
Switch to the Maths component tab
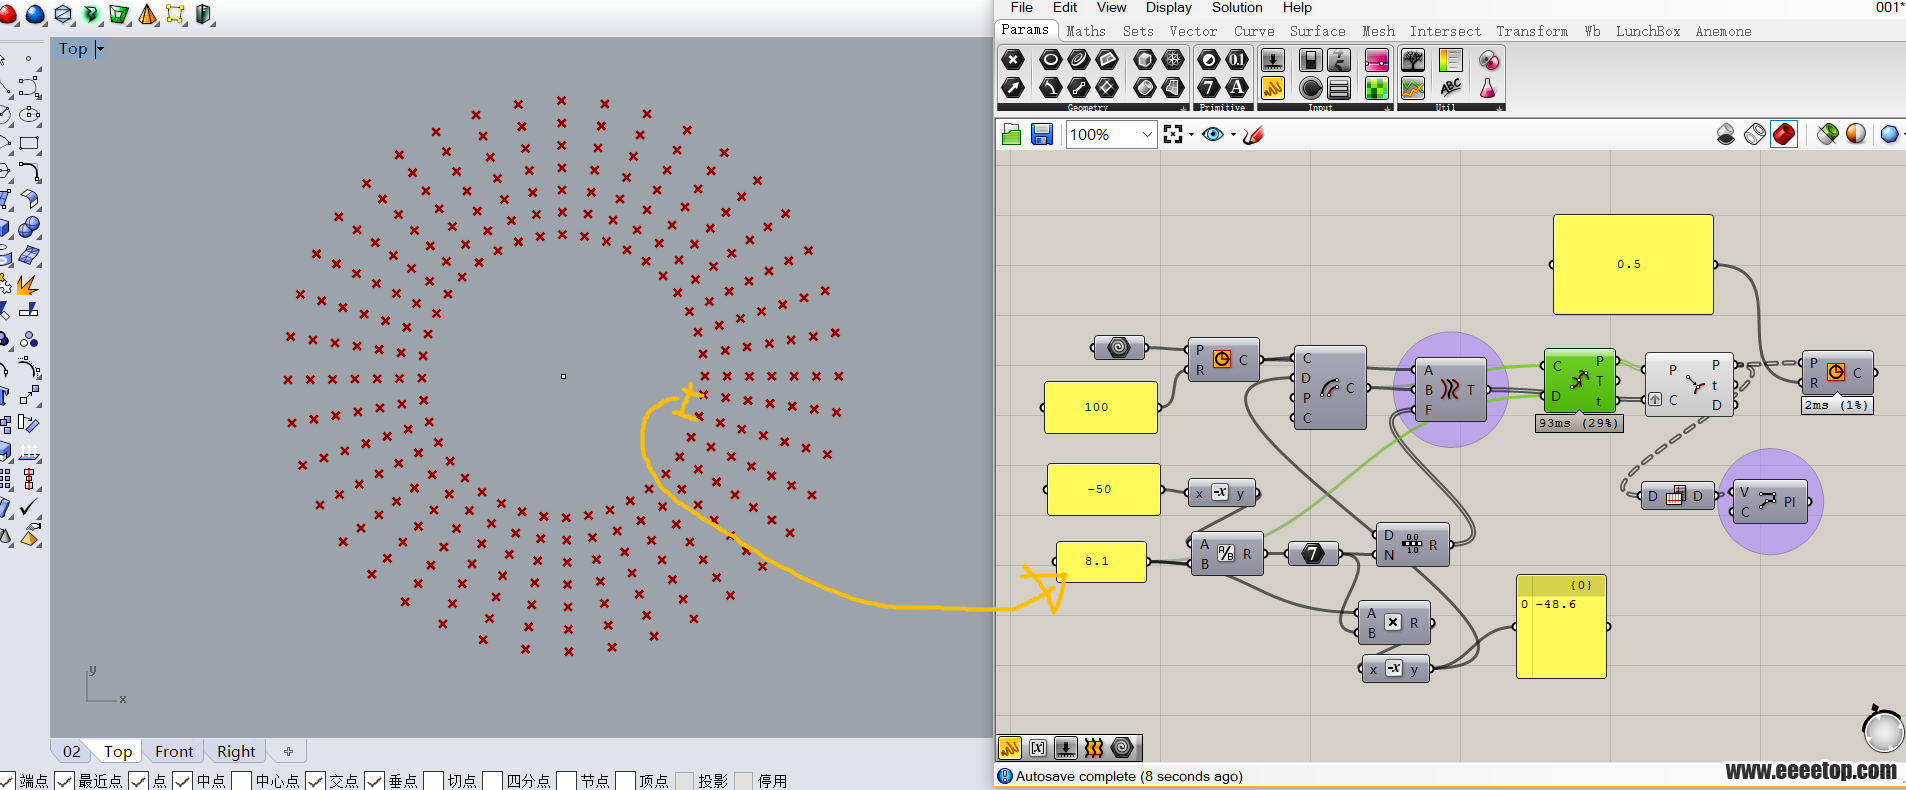pos(1085,31)
